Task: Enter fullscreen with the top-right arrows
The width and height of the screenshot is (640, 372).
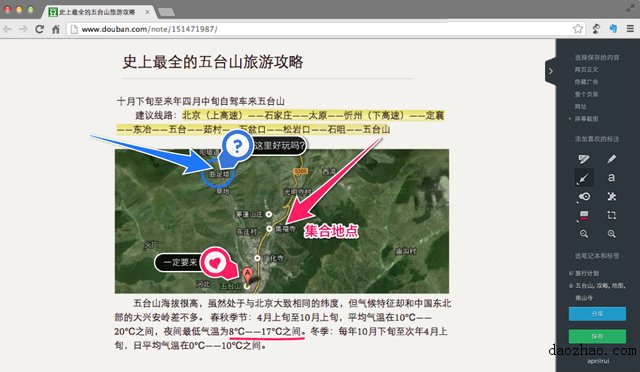Action: [x=631, y=8]
